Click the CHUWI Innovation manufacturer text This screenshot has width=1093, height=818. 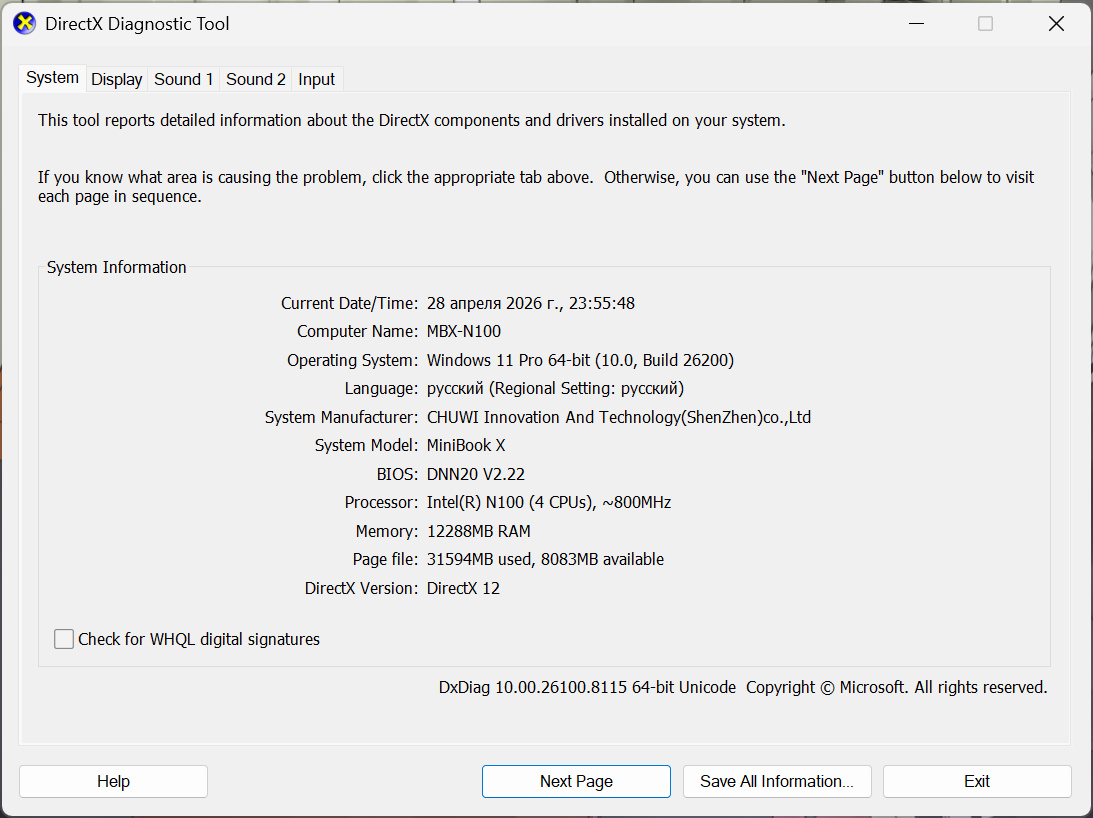tap(618, 417)
